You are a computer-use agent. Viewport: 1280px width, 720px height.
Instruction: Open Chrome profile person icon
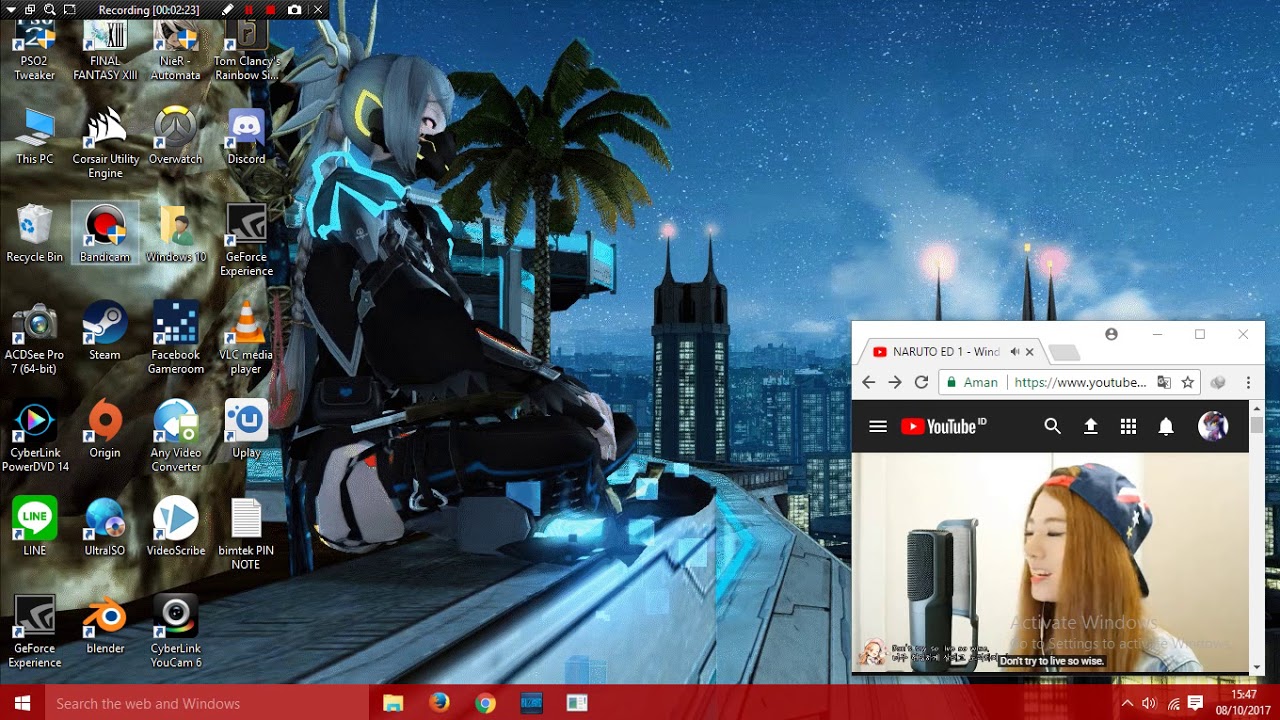point(1111,334)
